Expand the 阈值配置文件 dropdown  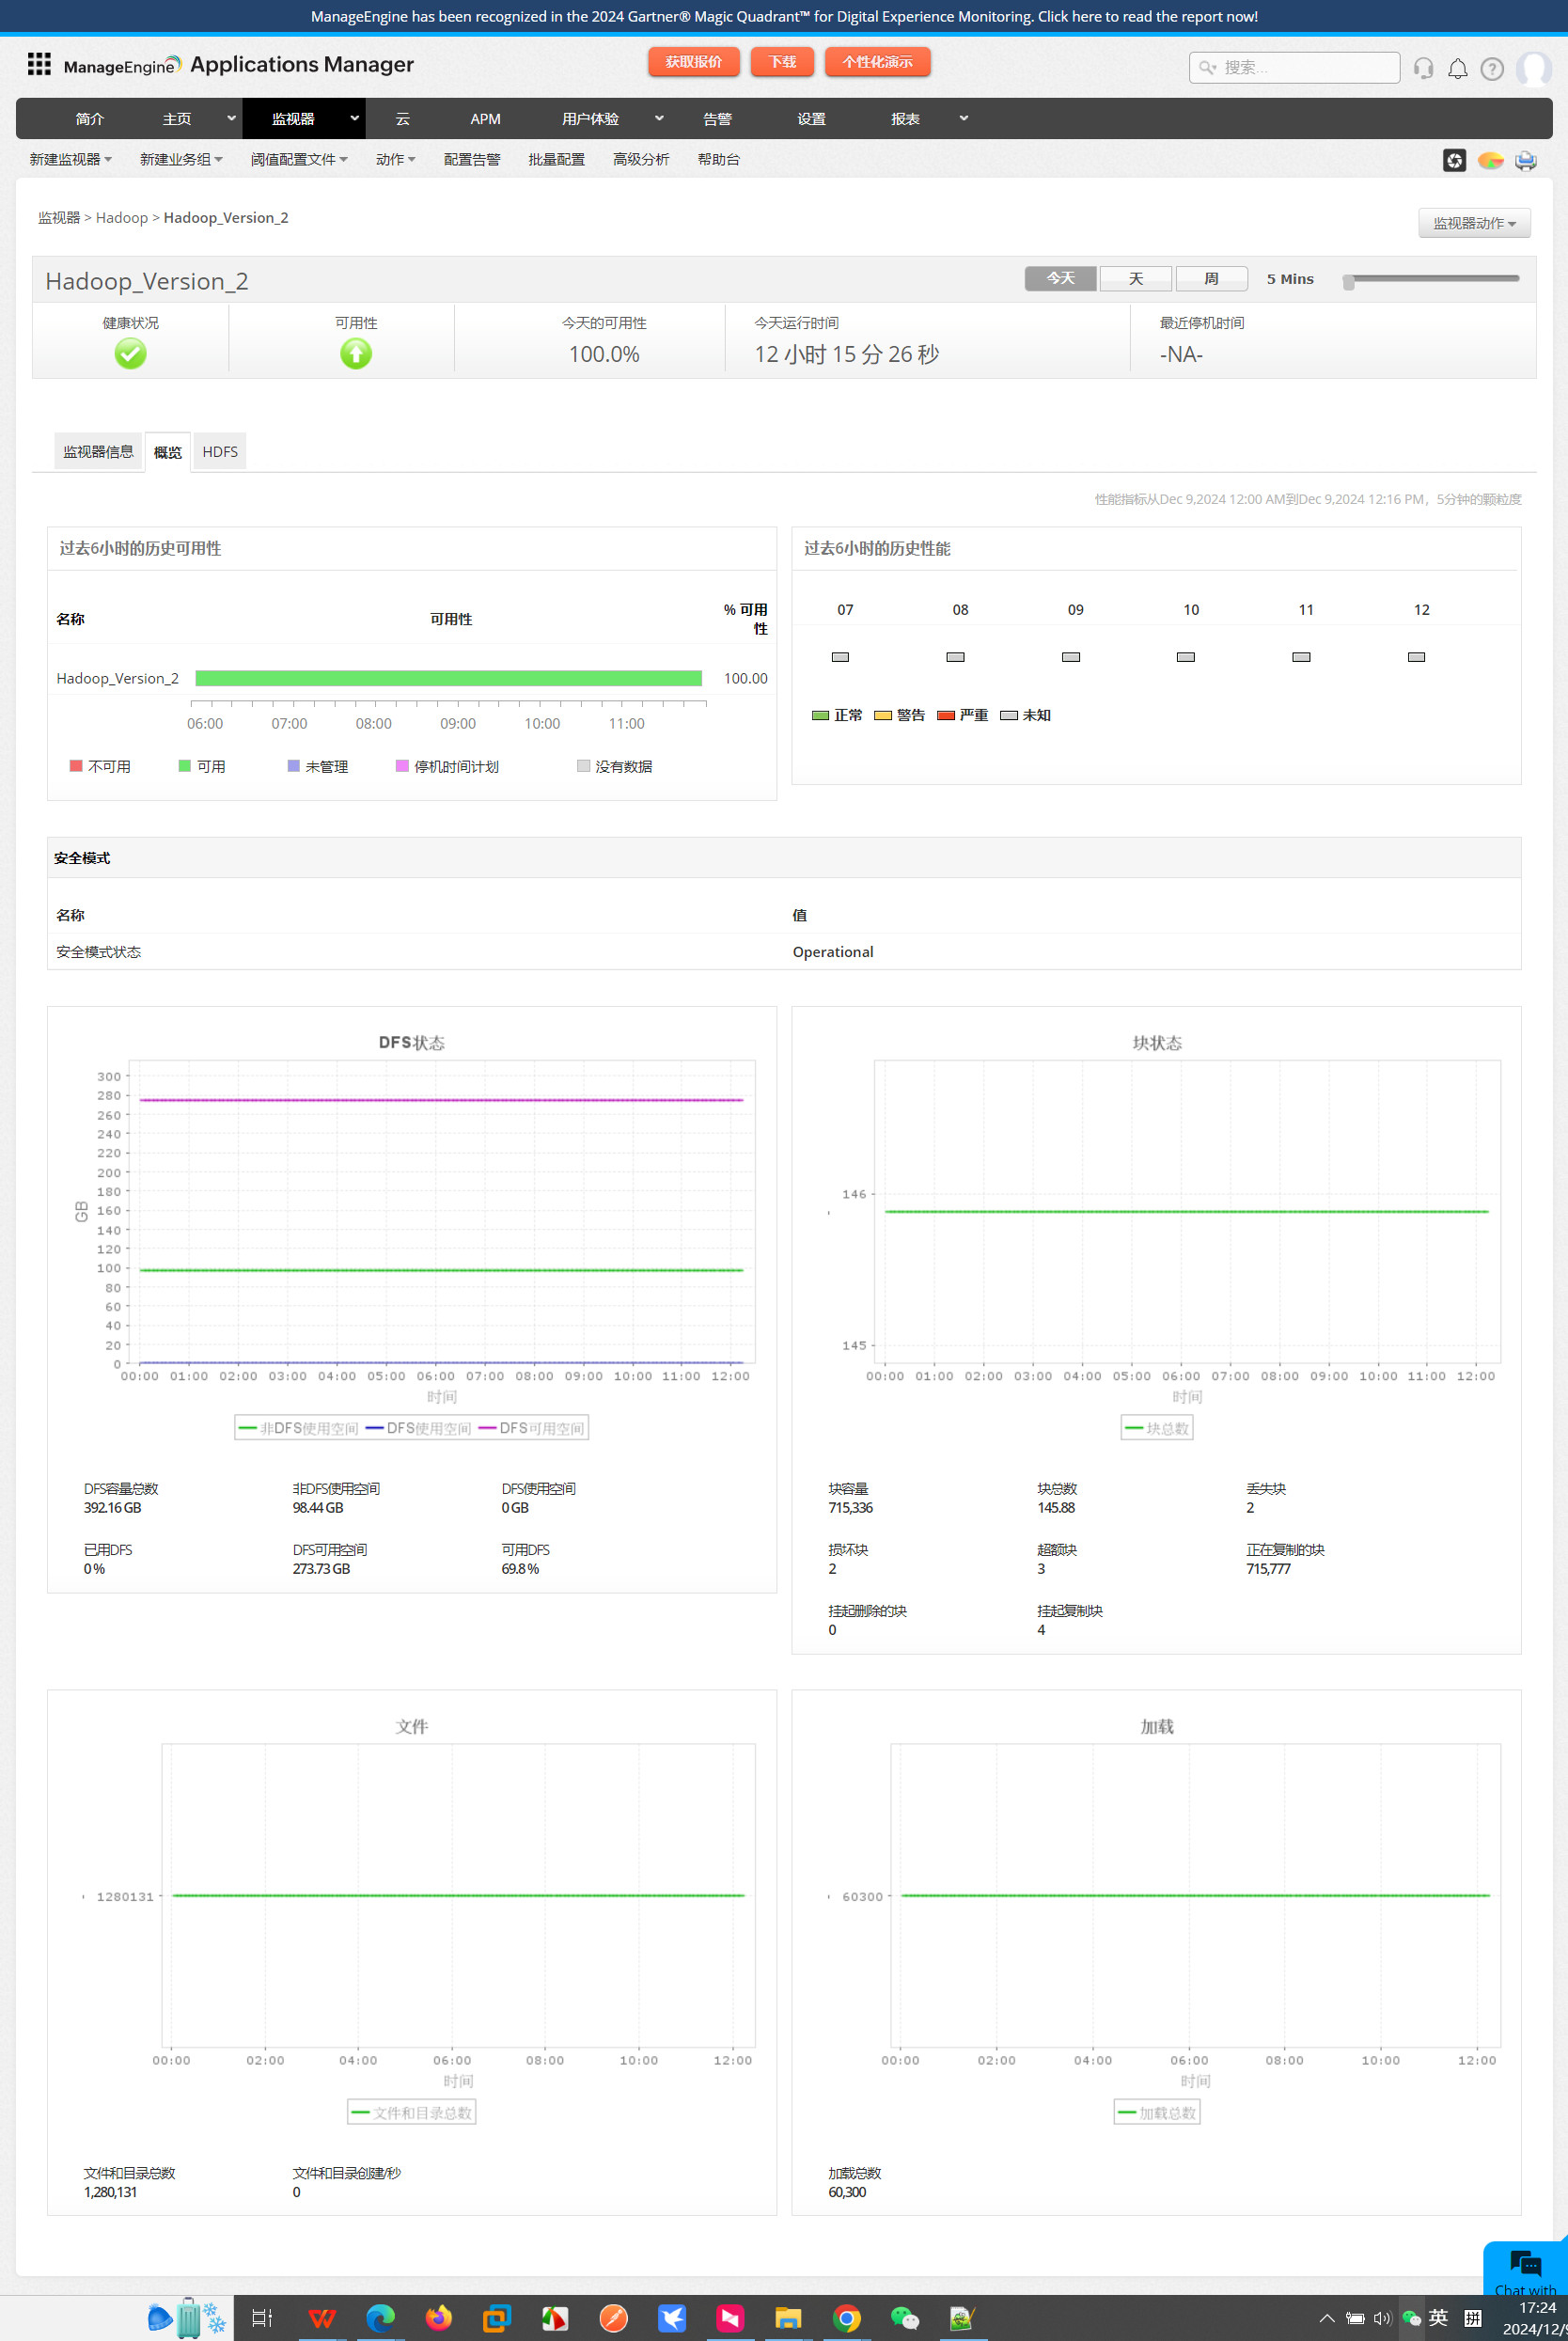point(299,159)
